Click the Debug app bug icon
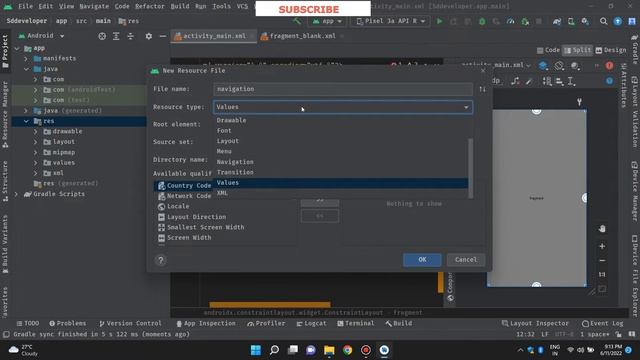 pos(482,21)
